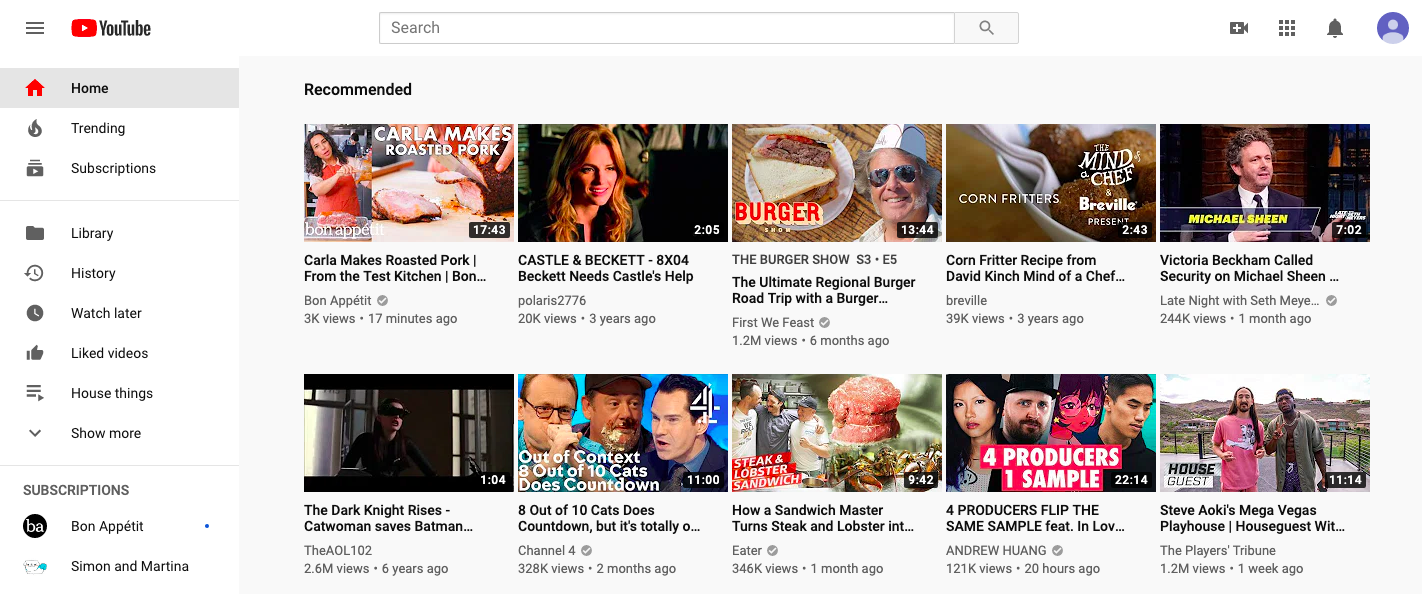Click the History clock-arrow icon

(35, 273)
